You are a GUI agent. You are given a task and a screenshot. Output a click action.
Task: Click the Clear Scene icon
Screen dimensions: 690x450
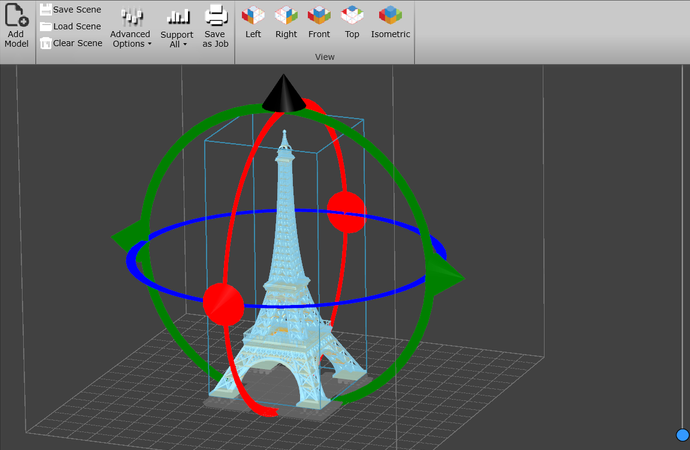(45, 43)
